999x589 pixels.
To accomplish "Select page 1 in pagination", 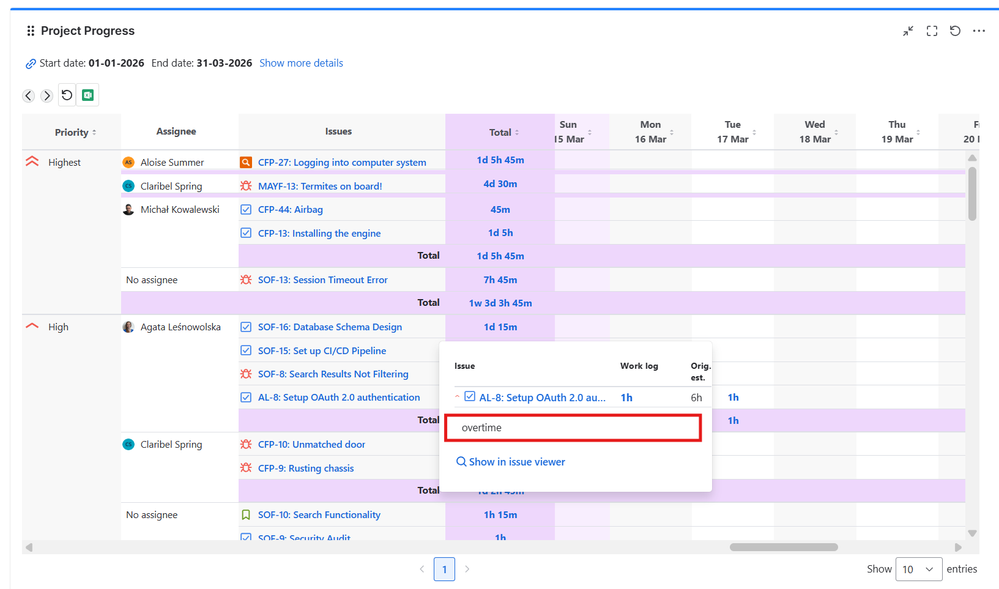I will pyautogui.click(x=444, y=568).
